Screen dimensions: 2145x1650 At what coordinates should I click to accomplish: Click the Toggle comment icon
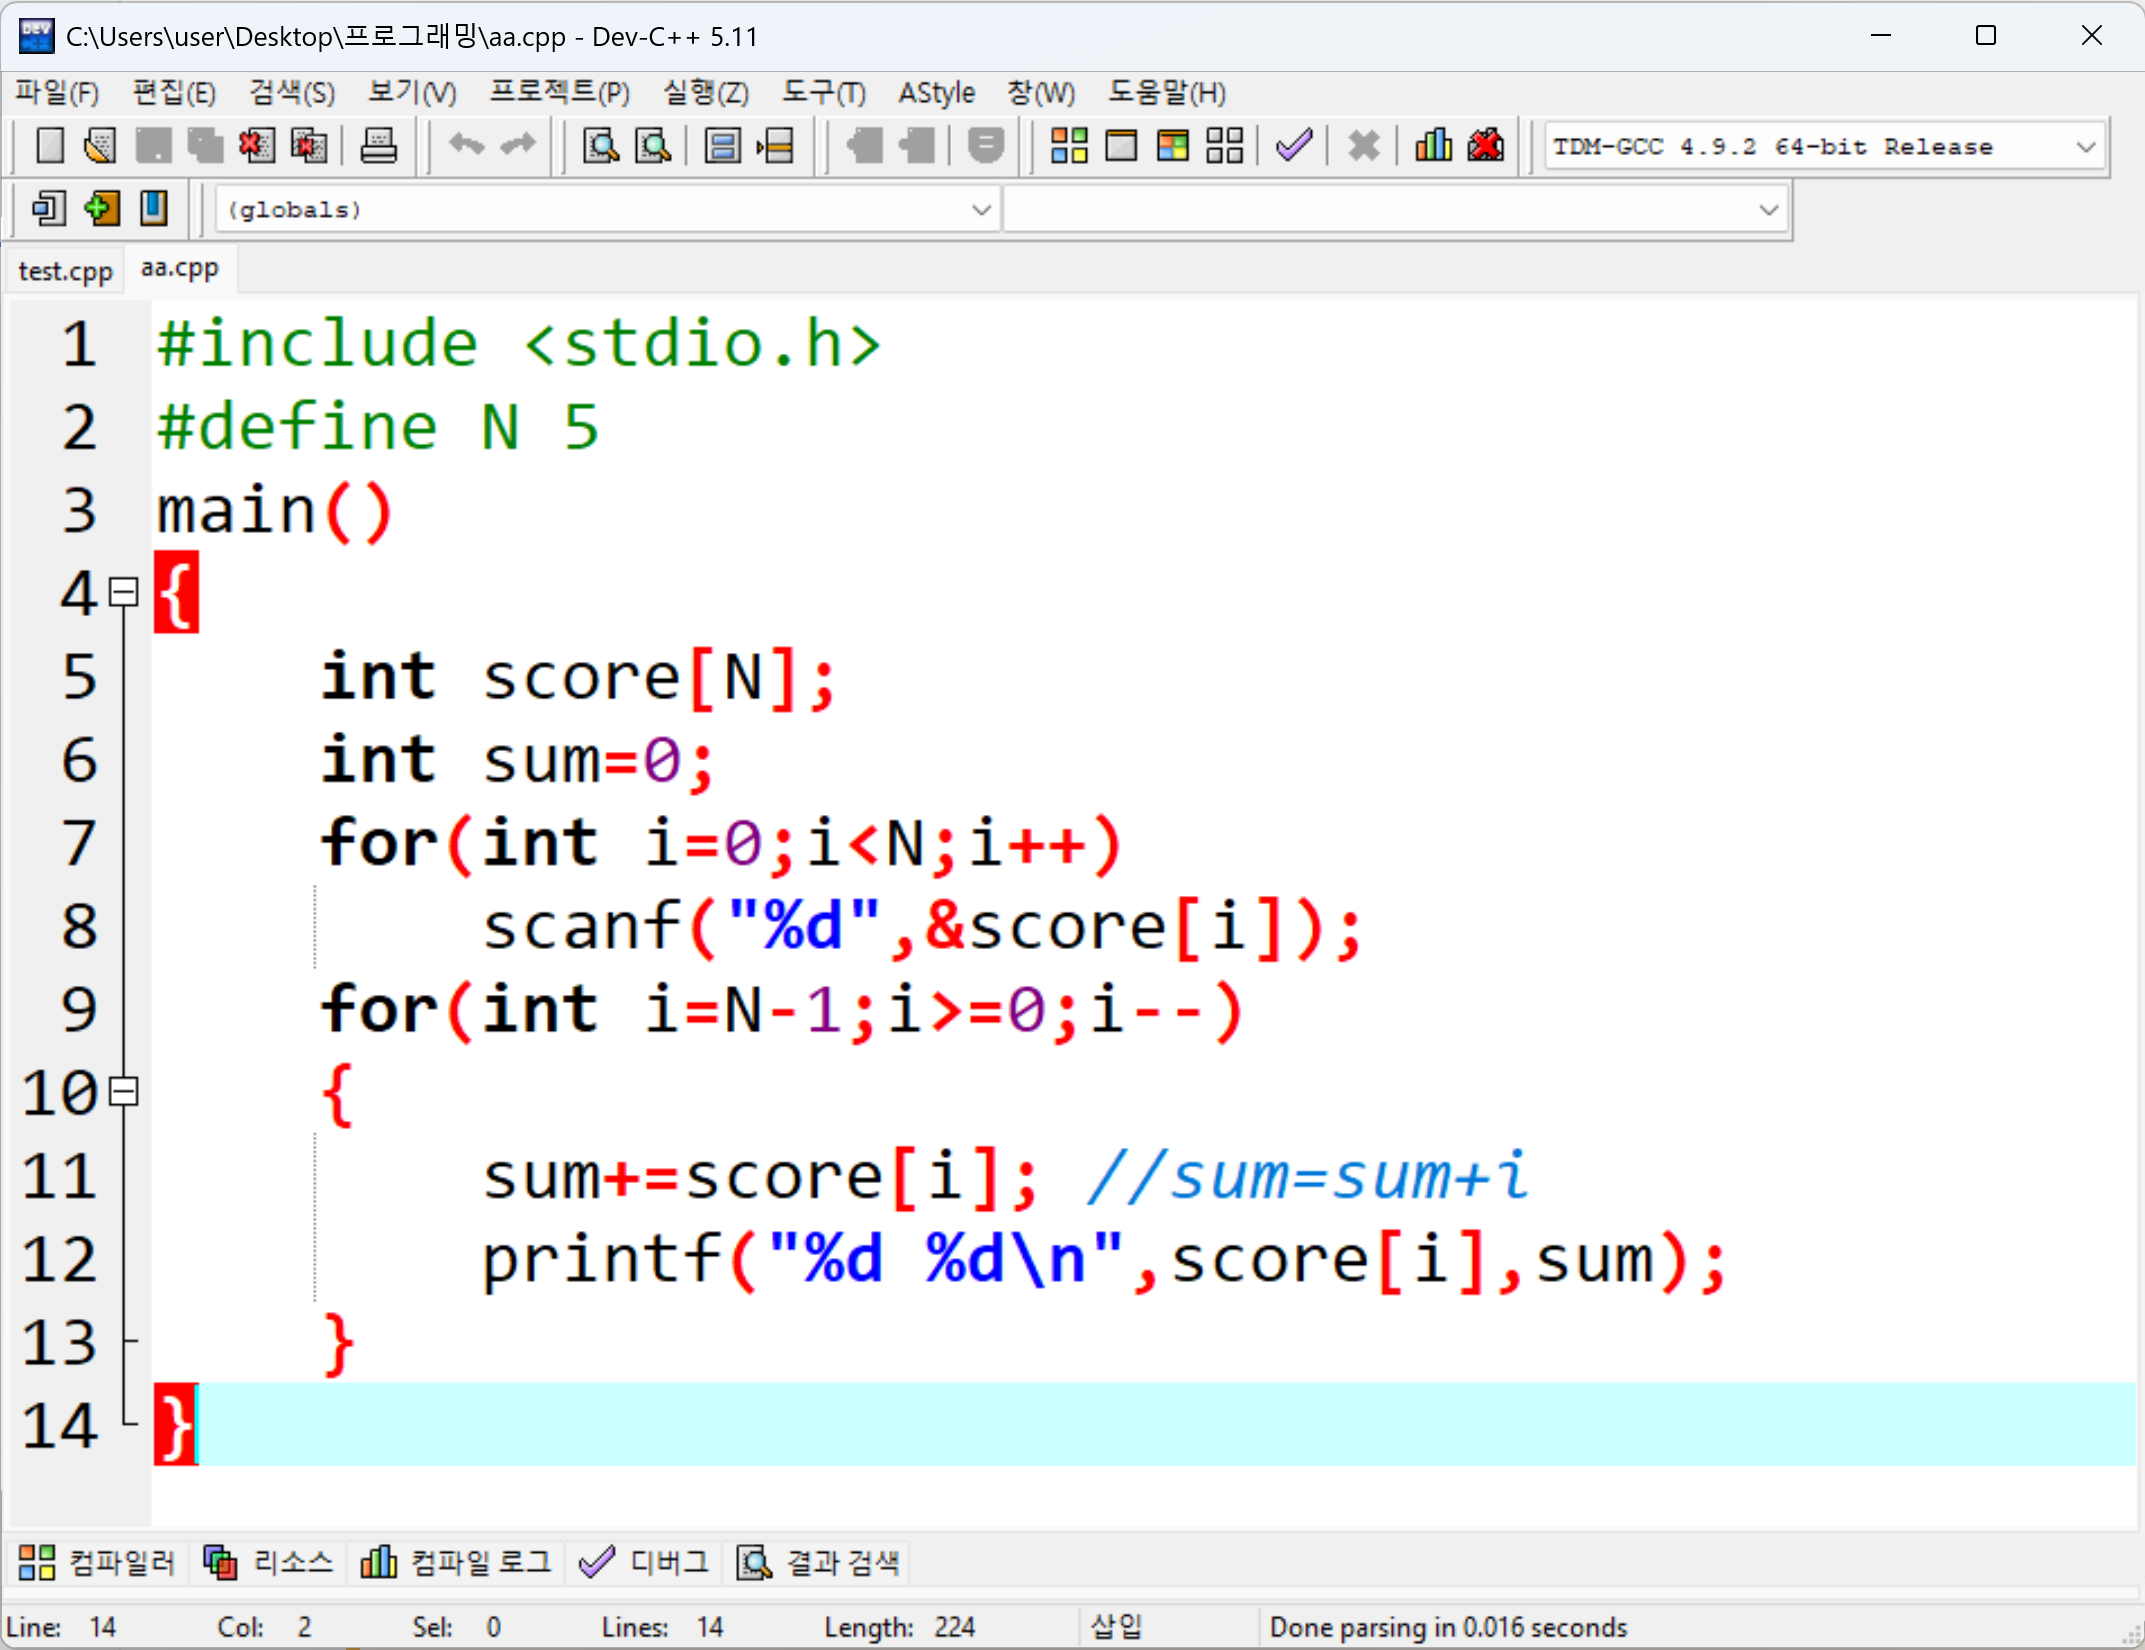[x=986, y=146]
